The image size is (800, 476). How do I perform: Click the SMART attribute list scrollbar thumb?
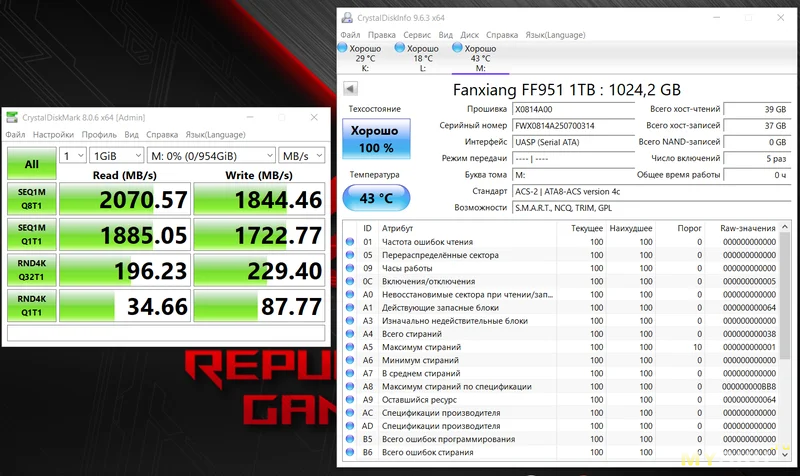(x=785, y=296)
